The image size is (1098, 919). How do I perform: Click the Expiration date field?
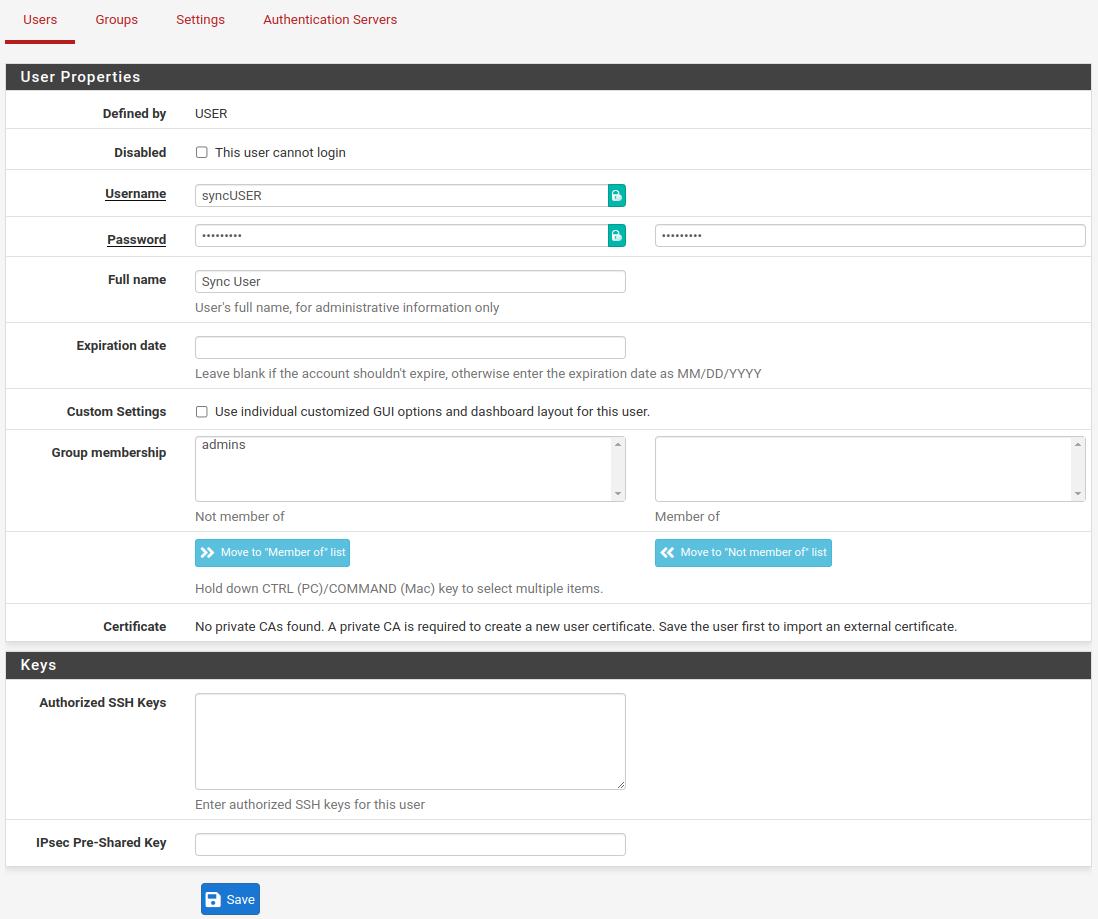coord(410,347)
